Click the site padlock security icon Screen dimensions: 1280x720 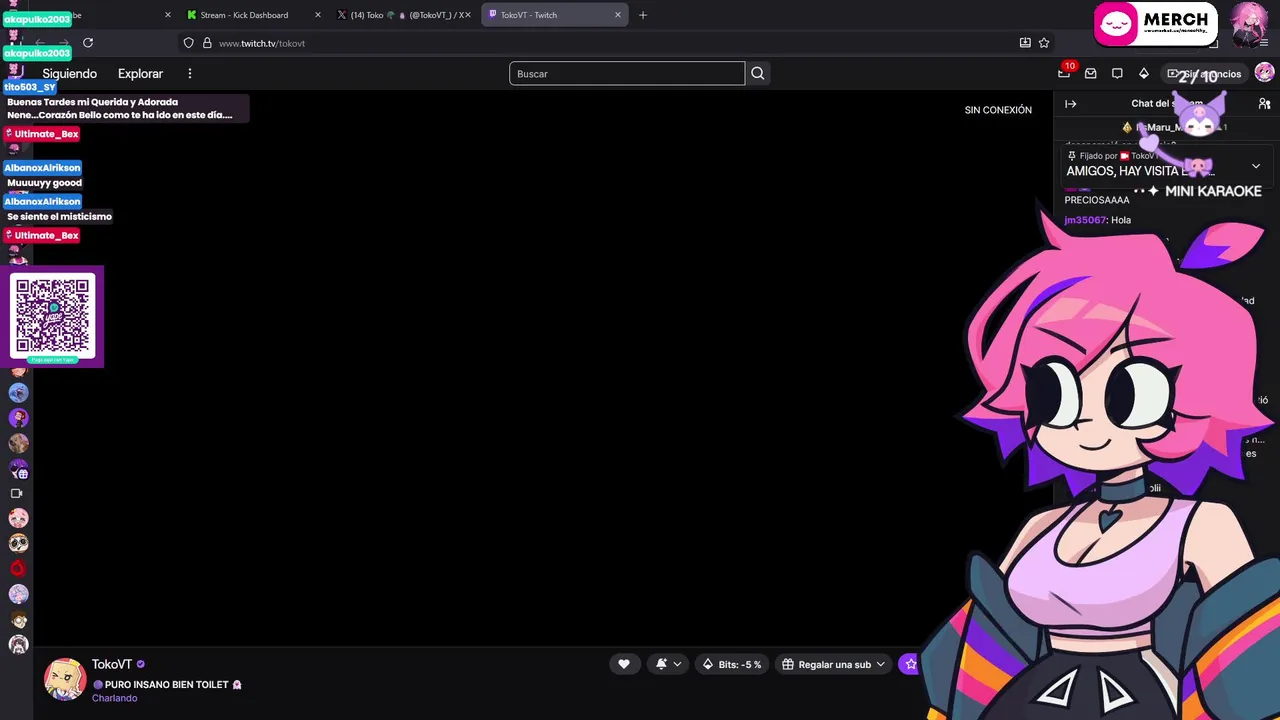(207, 43)
